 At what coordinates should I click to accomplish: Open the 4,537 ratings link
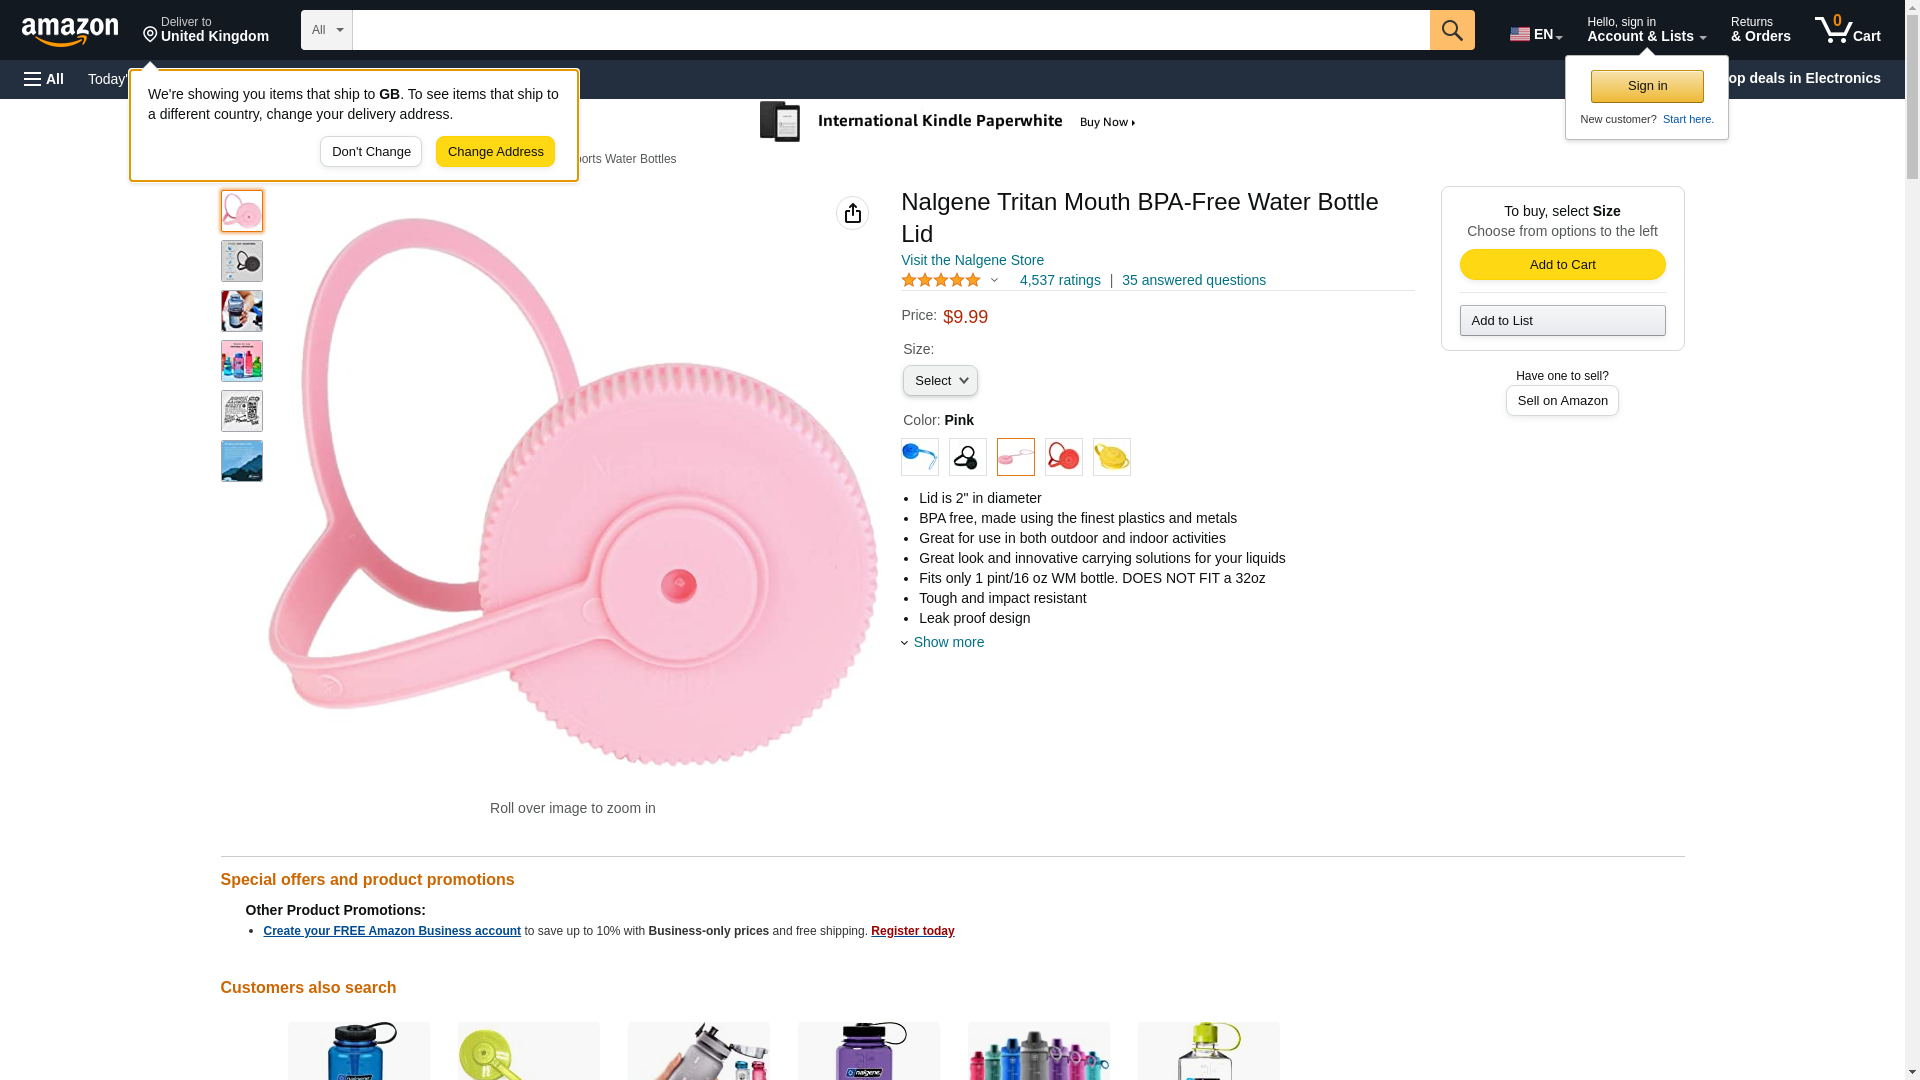click(1059, 280)
